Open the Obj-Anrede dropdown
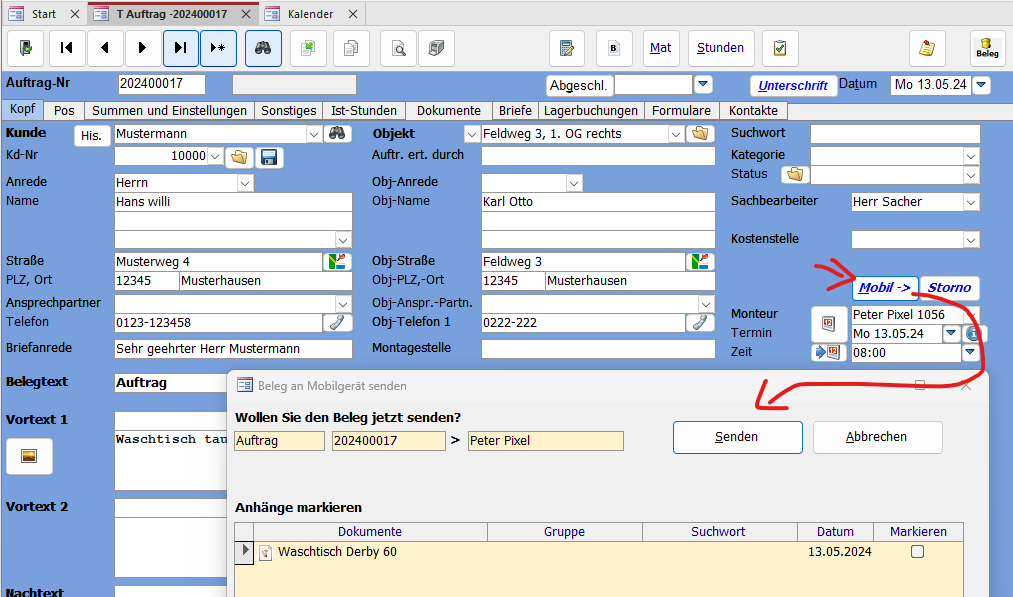Screen dimensions: 1013x597 574,183
